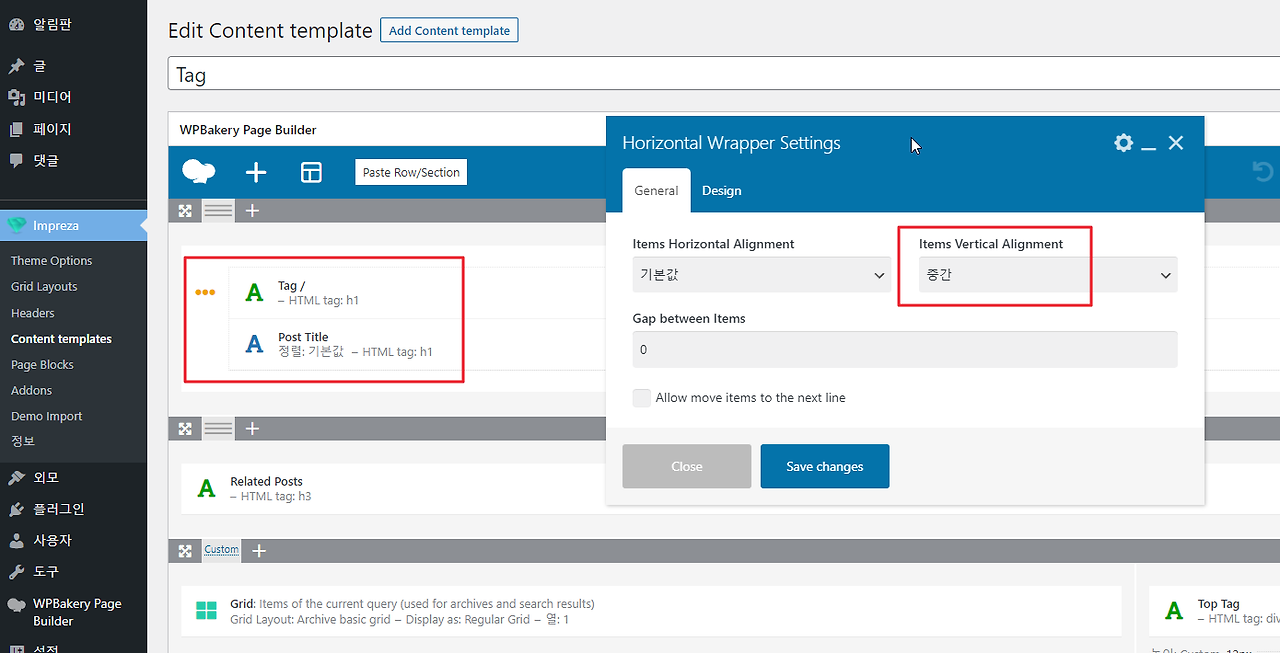The height and width of the screenshot is (653, 1280).
Task: Click the Grid element green icon
Action: pyautogui.click(x=206, y=611)
